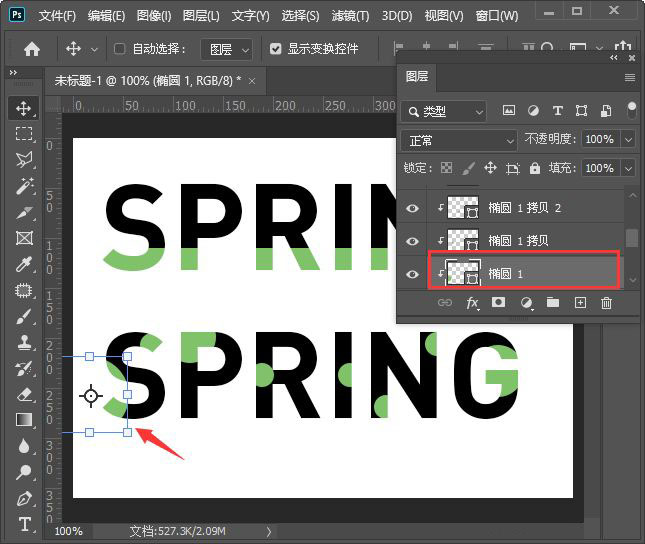Filter layers by adjustment type
Viewport: 645px width, 544px height.
tap(533, 110)
